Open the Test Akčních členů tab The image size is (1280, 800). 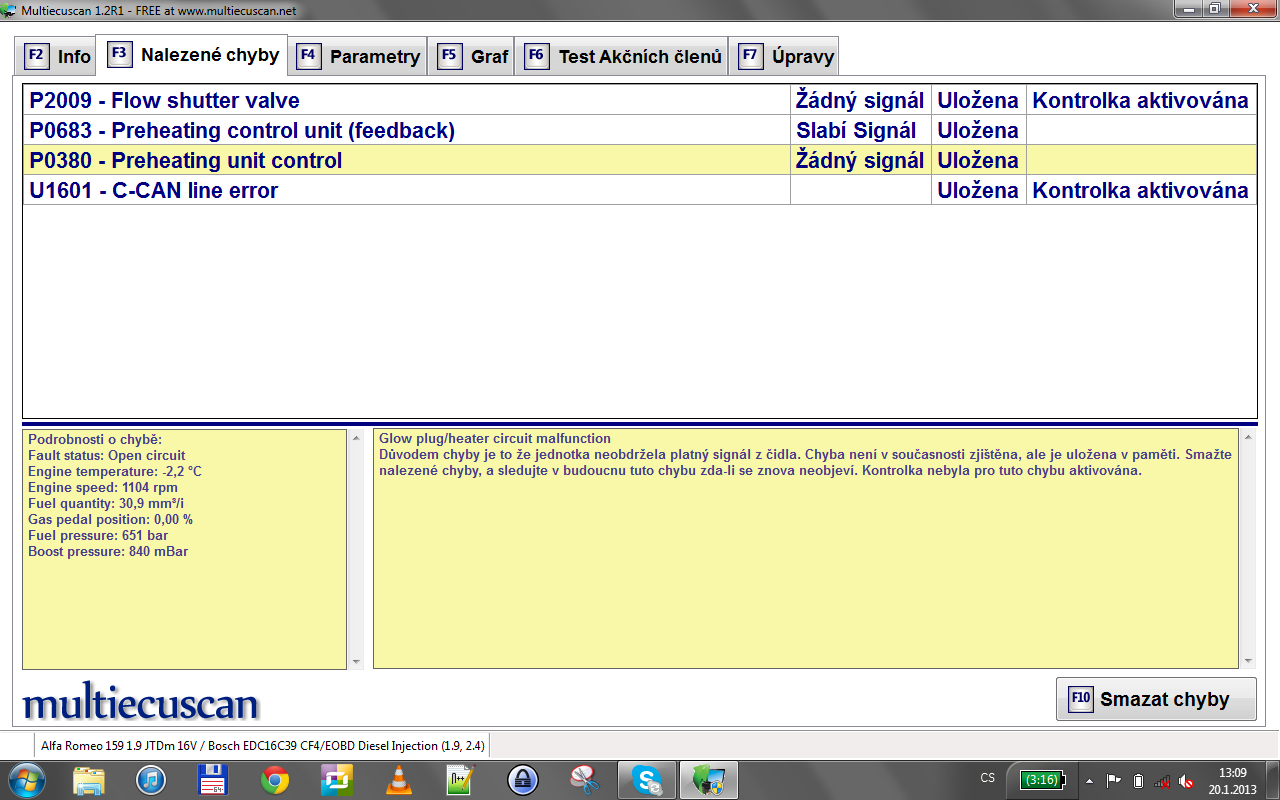click(x=624, y=56)
